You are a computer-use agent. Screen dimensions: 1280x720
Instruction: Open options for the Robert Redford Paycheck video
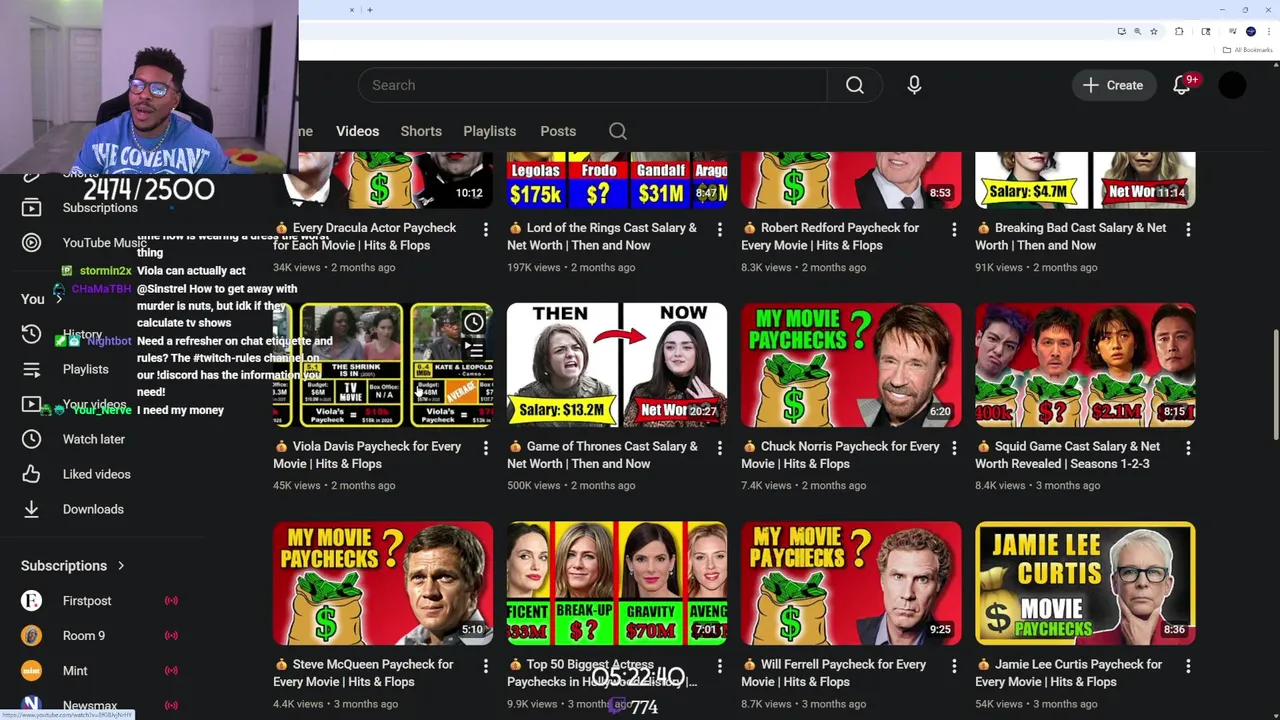coord(954,230)
